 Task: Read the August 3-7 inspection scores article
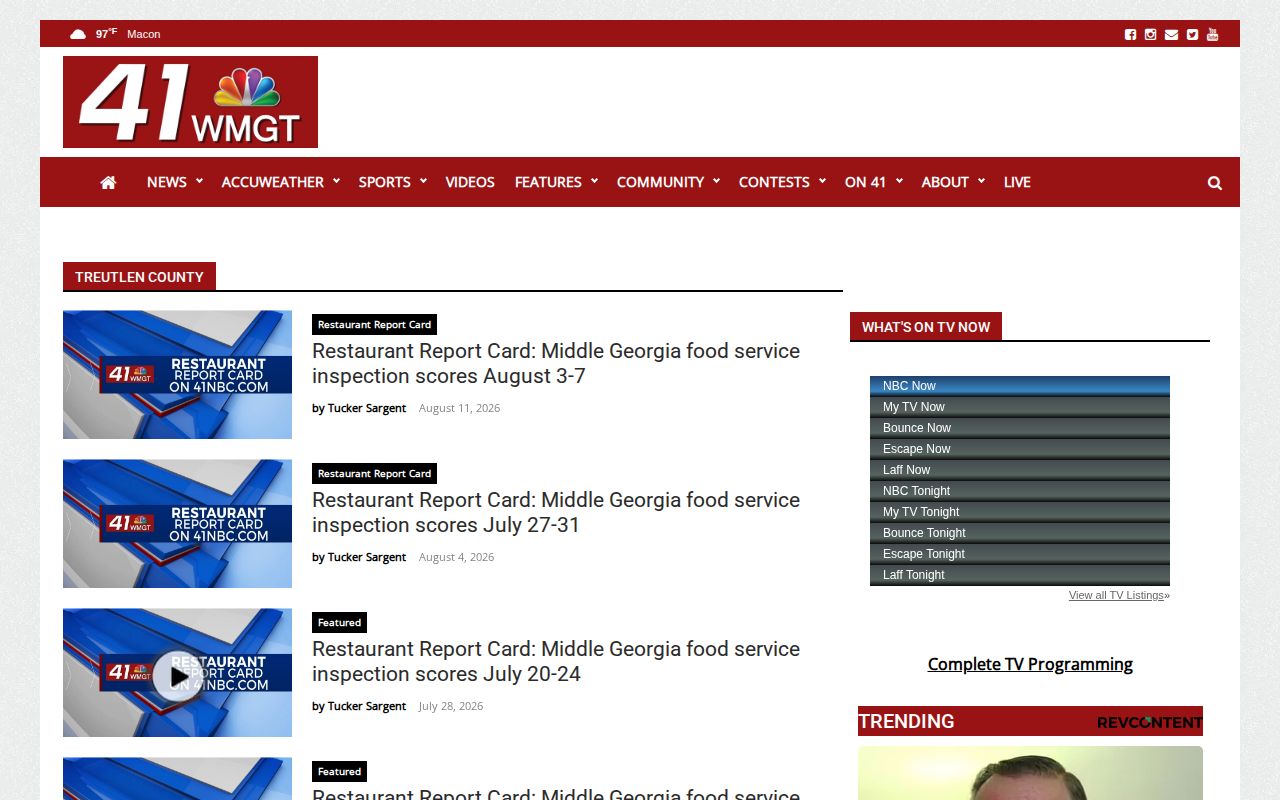[556, 364]
